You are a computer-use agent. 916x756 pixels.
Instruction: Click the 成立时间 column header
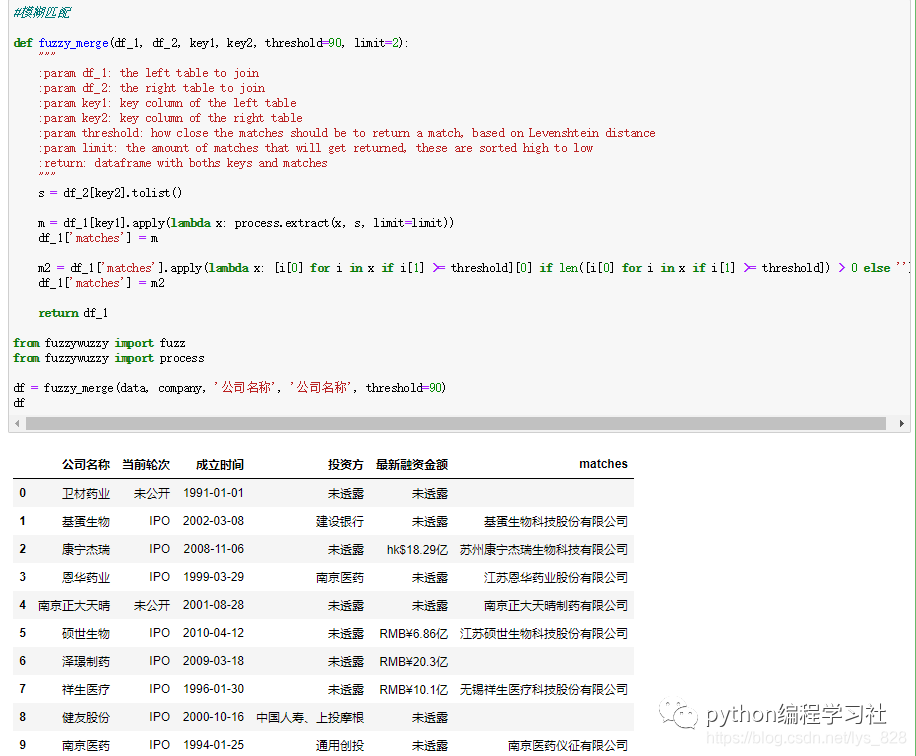click(x=220, y=464)
